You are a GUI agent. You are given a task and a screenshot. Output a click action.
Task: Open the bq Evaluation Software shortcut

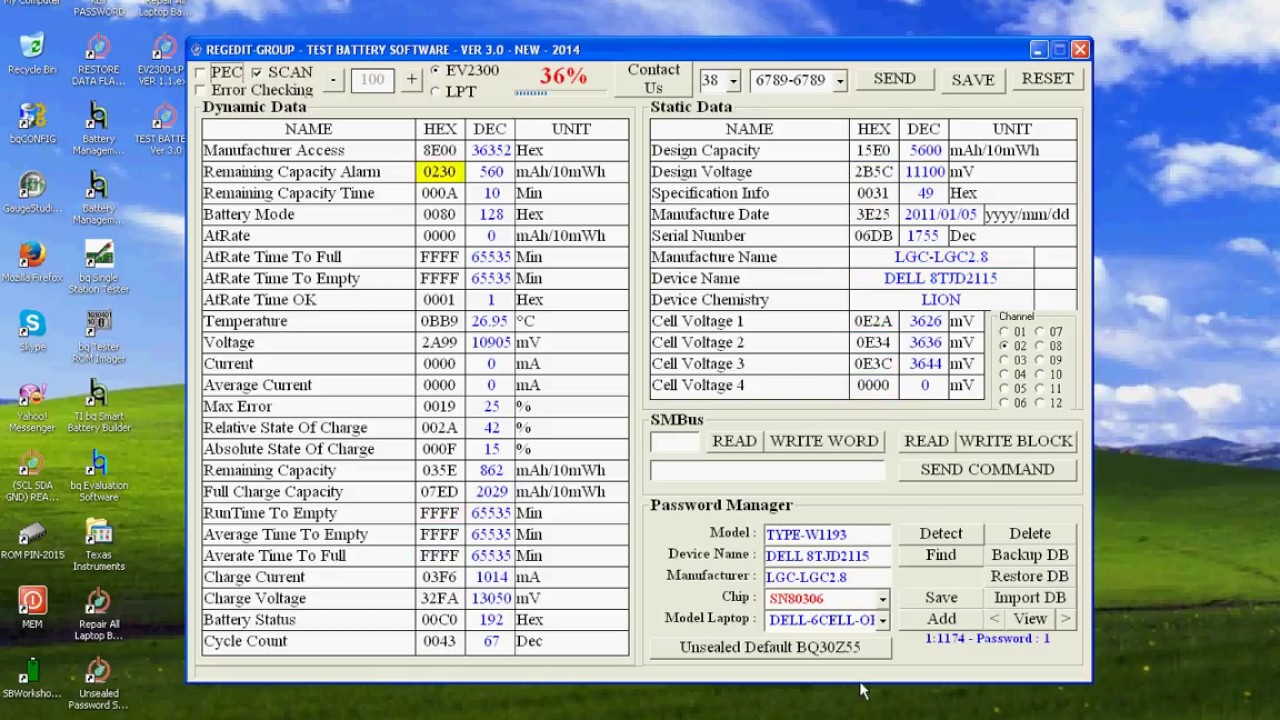pos(99,475)
